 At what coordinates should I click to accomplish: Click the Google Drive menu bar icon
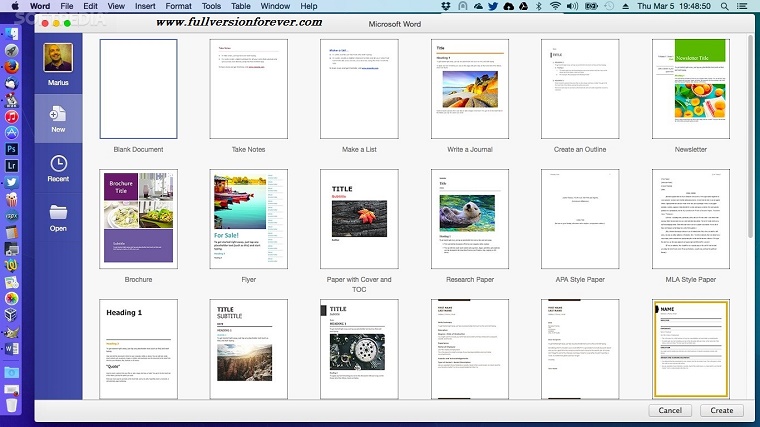[523, 6]
